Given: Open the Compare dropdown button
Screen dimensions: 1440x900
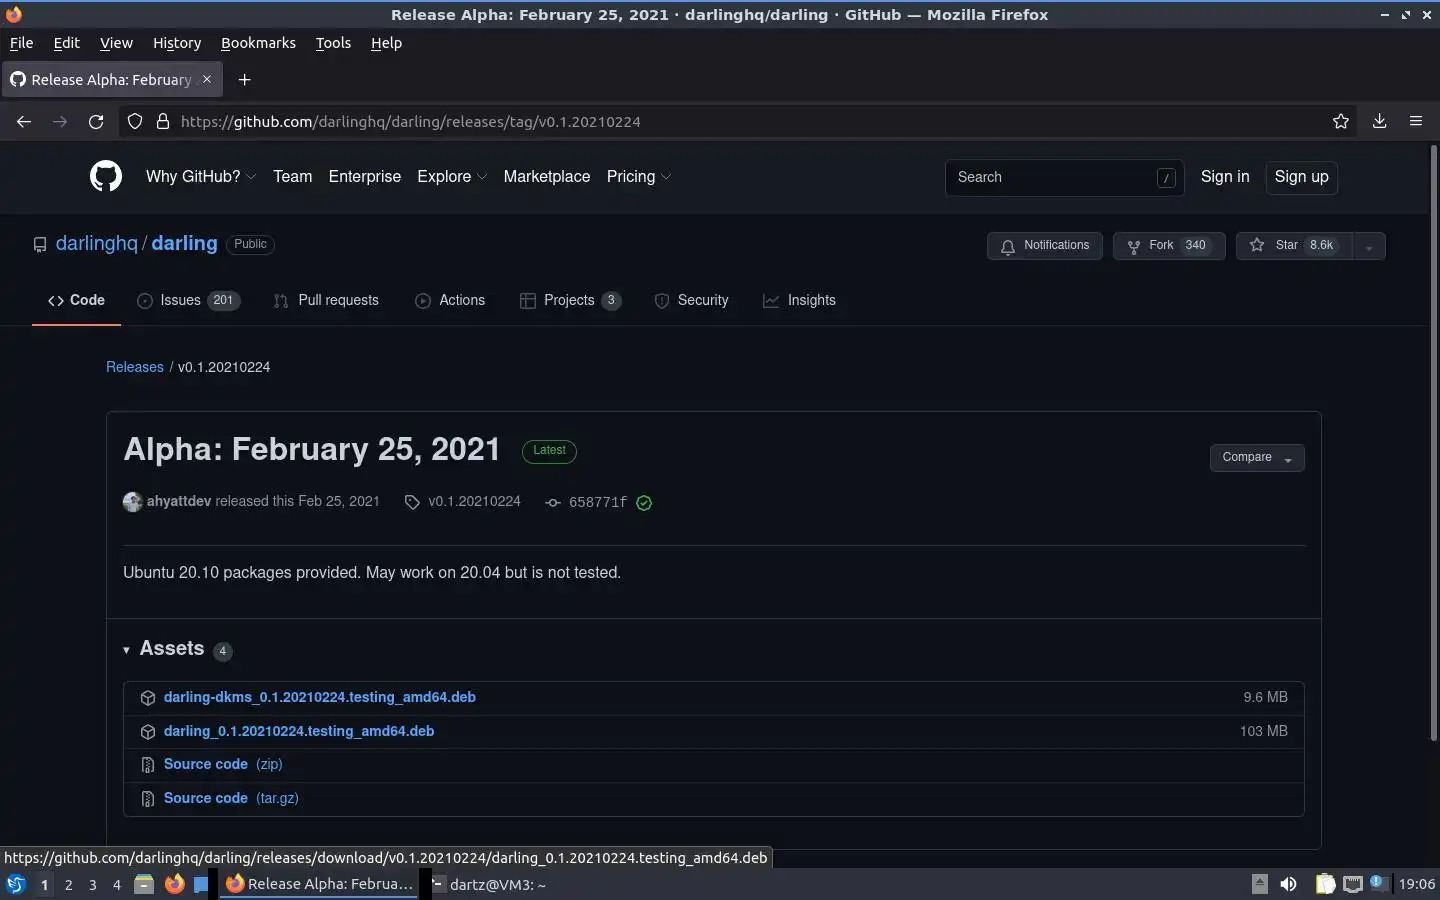Looking at the screenshot, I should coord(1257,458).
